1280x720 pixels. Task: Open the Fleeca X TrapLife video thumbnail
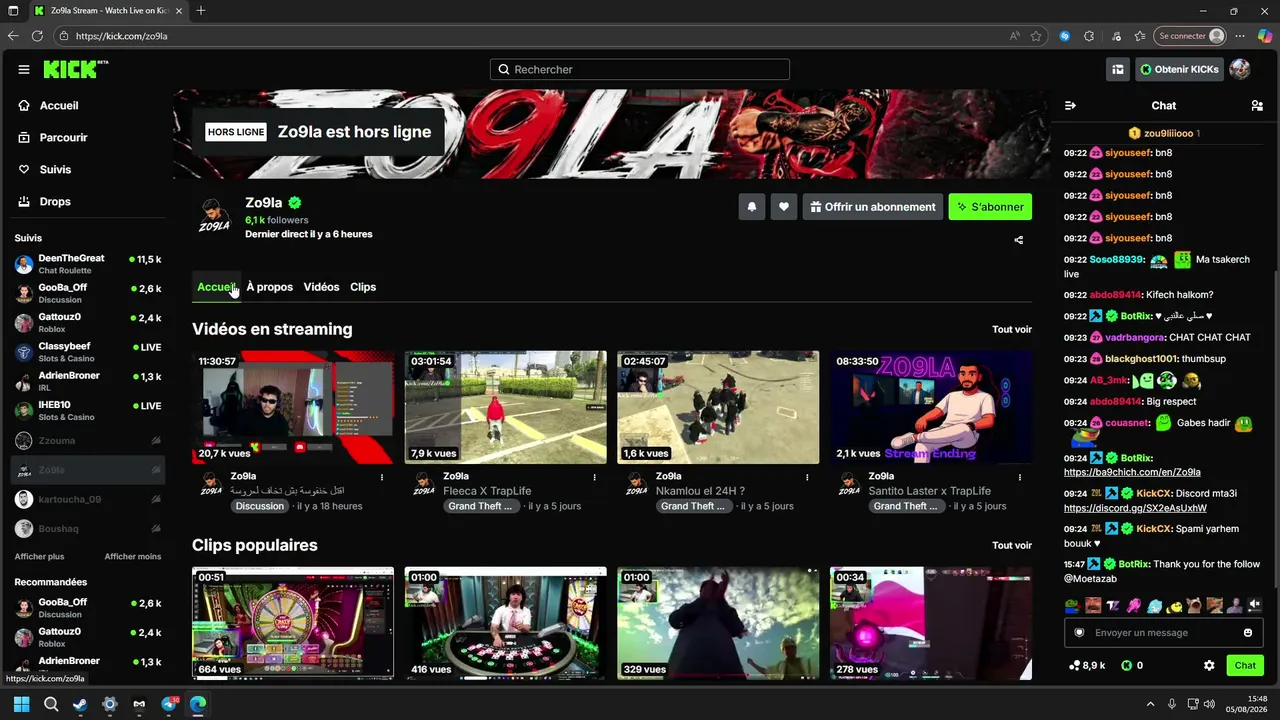[x=506, y=407]
